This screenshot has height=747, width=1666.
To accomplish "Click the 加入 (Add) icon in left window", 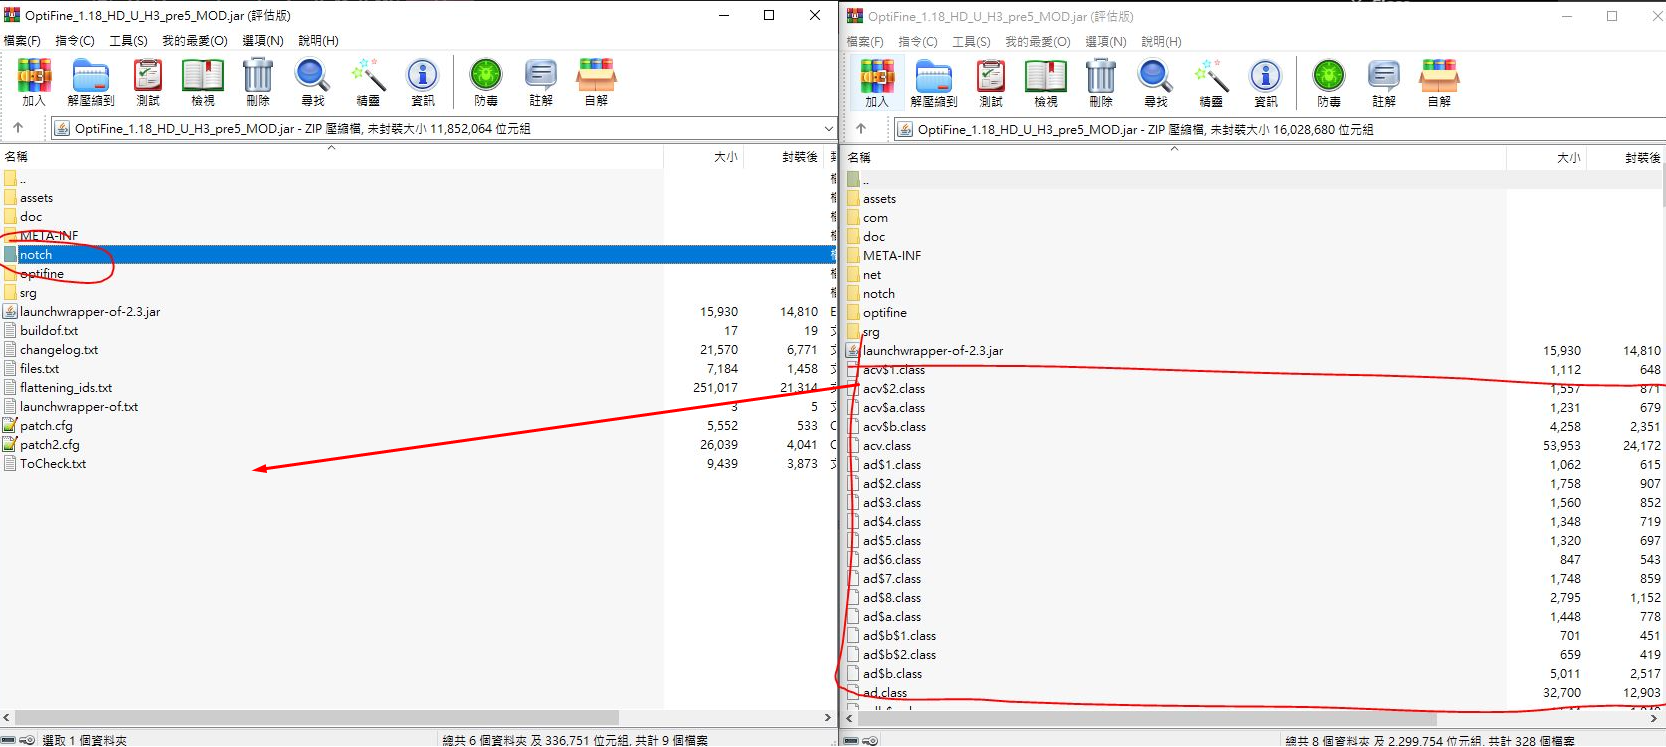I will point(33,82).
